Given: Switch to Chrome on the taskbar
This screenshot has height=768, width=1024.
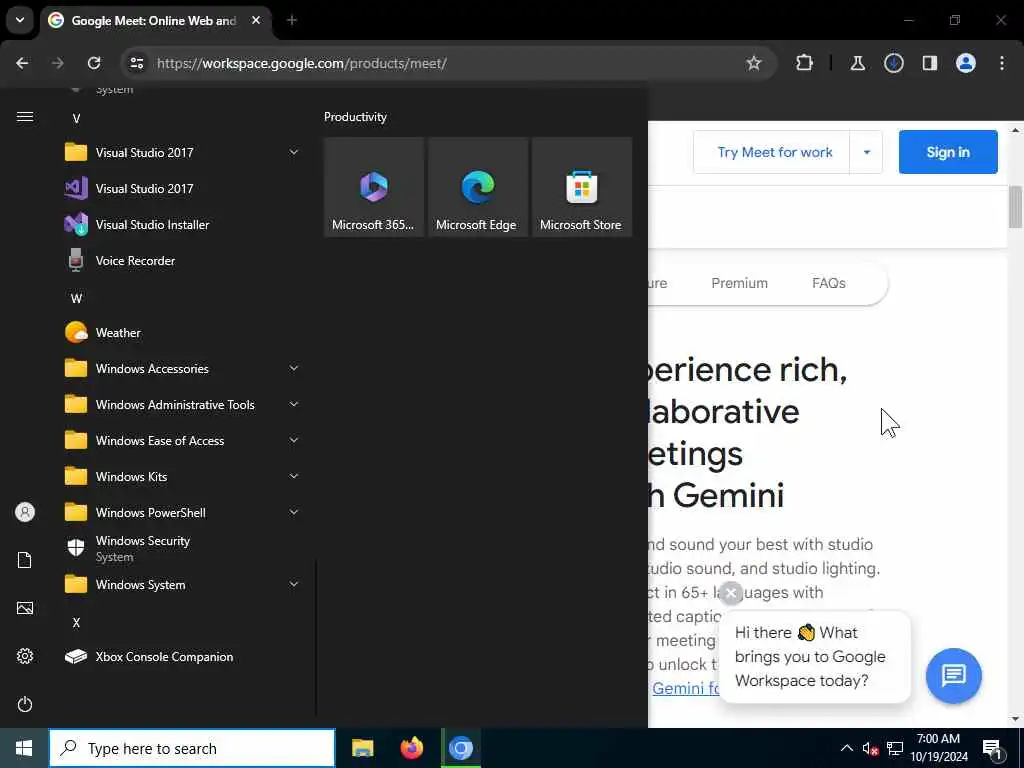Looking at the screenshot, I should [461, 748].
